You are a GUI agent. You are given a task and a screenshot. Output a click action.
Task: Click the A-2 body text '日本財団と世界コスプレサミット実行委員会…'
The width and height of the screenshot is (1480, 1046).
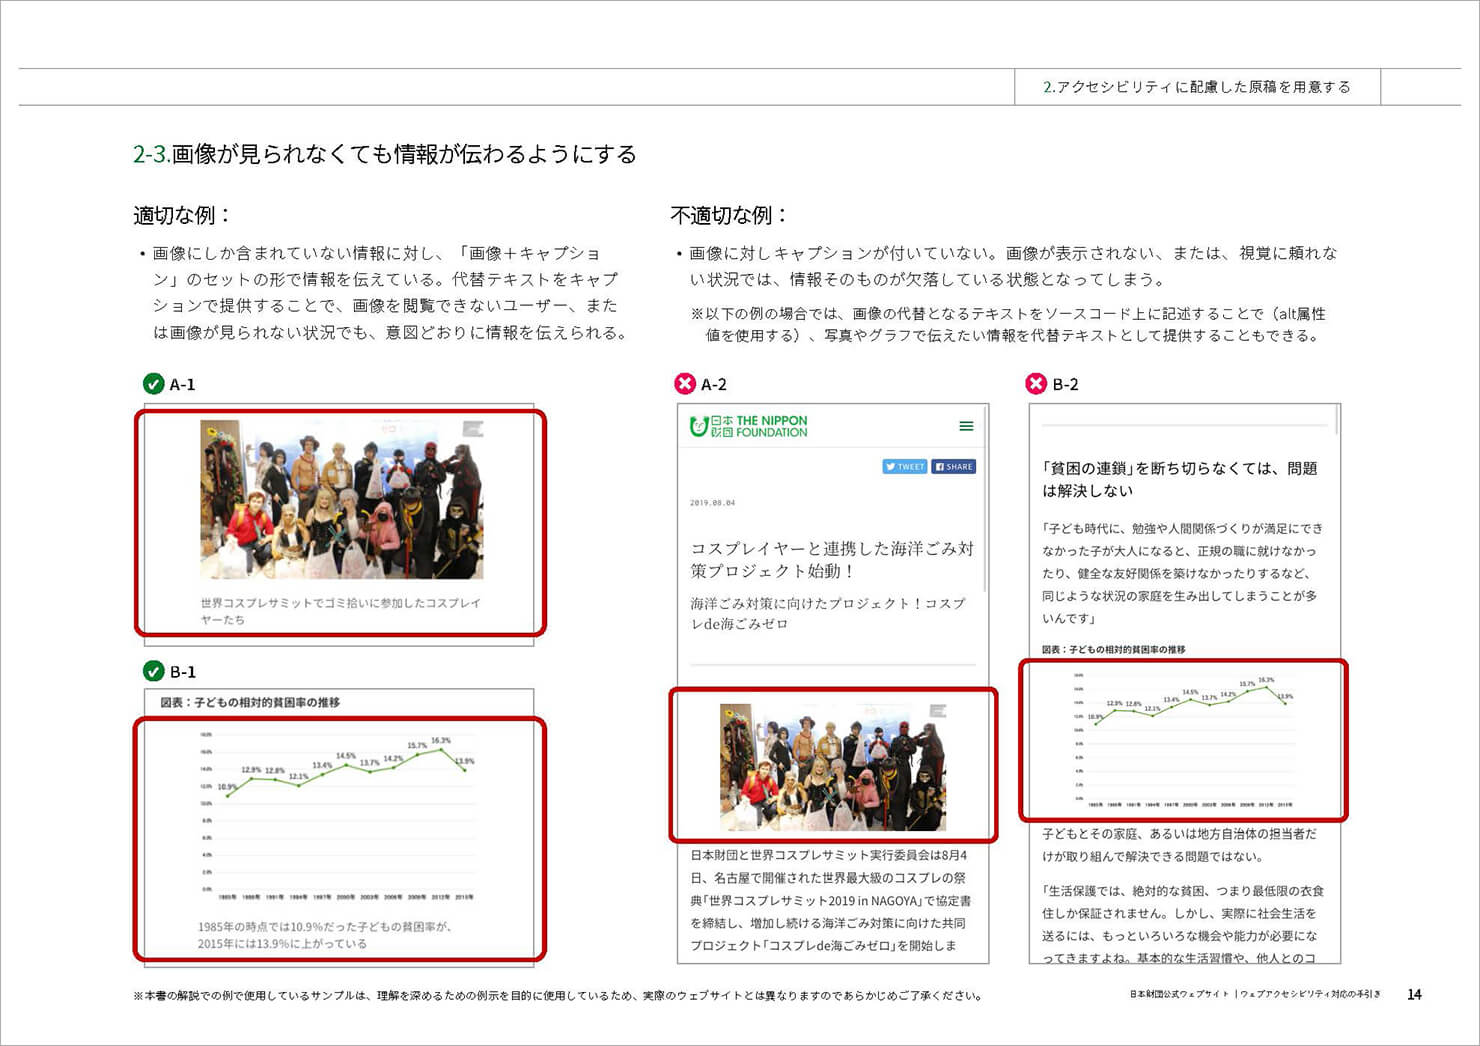830,900
